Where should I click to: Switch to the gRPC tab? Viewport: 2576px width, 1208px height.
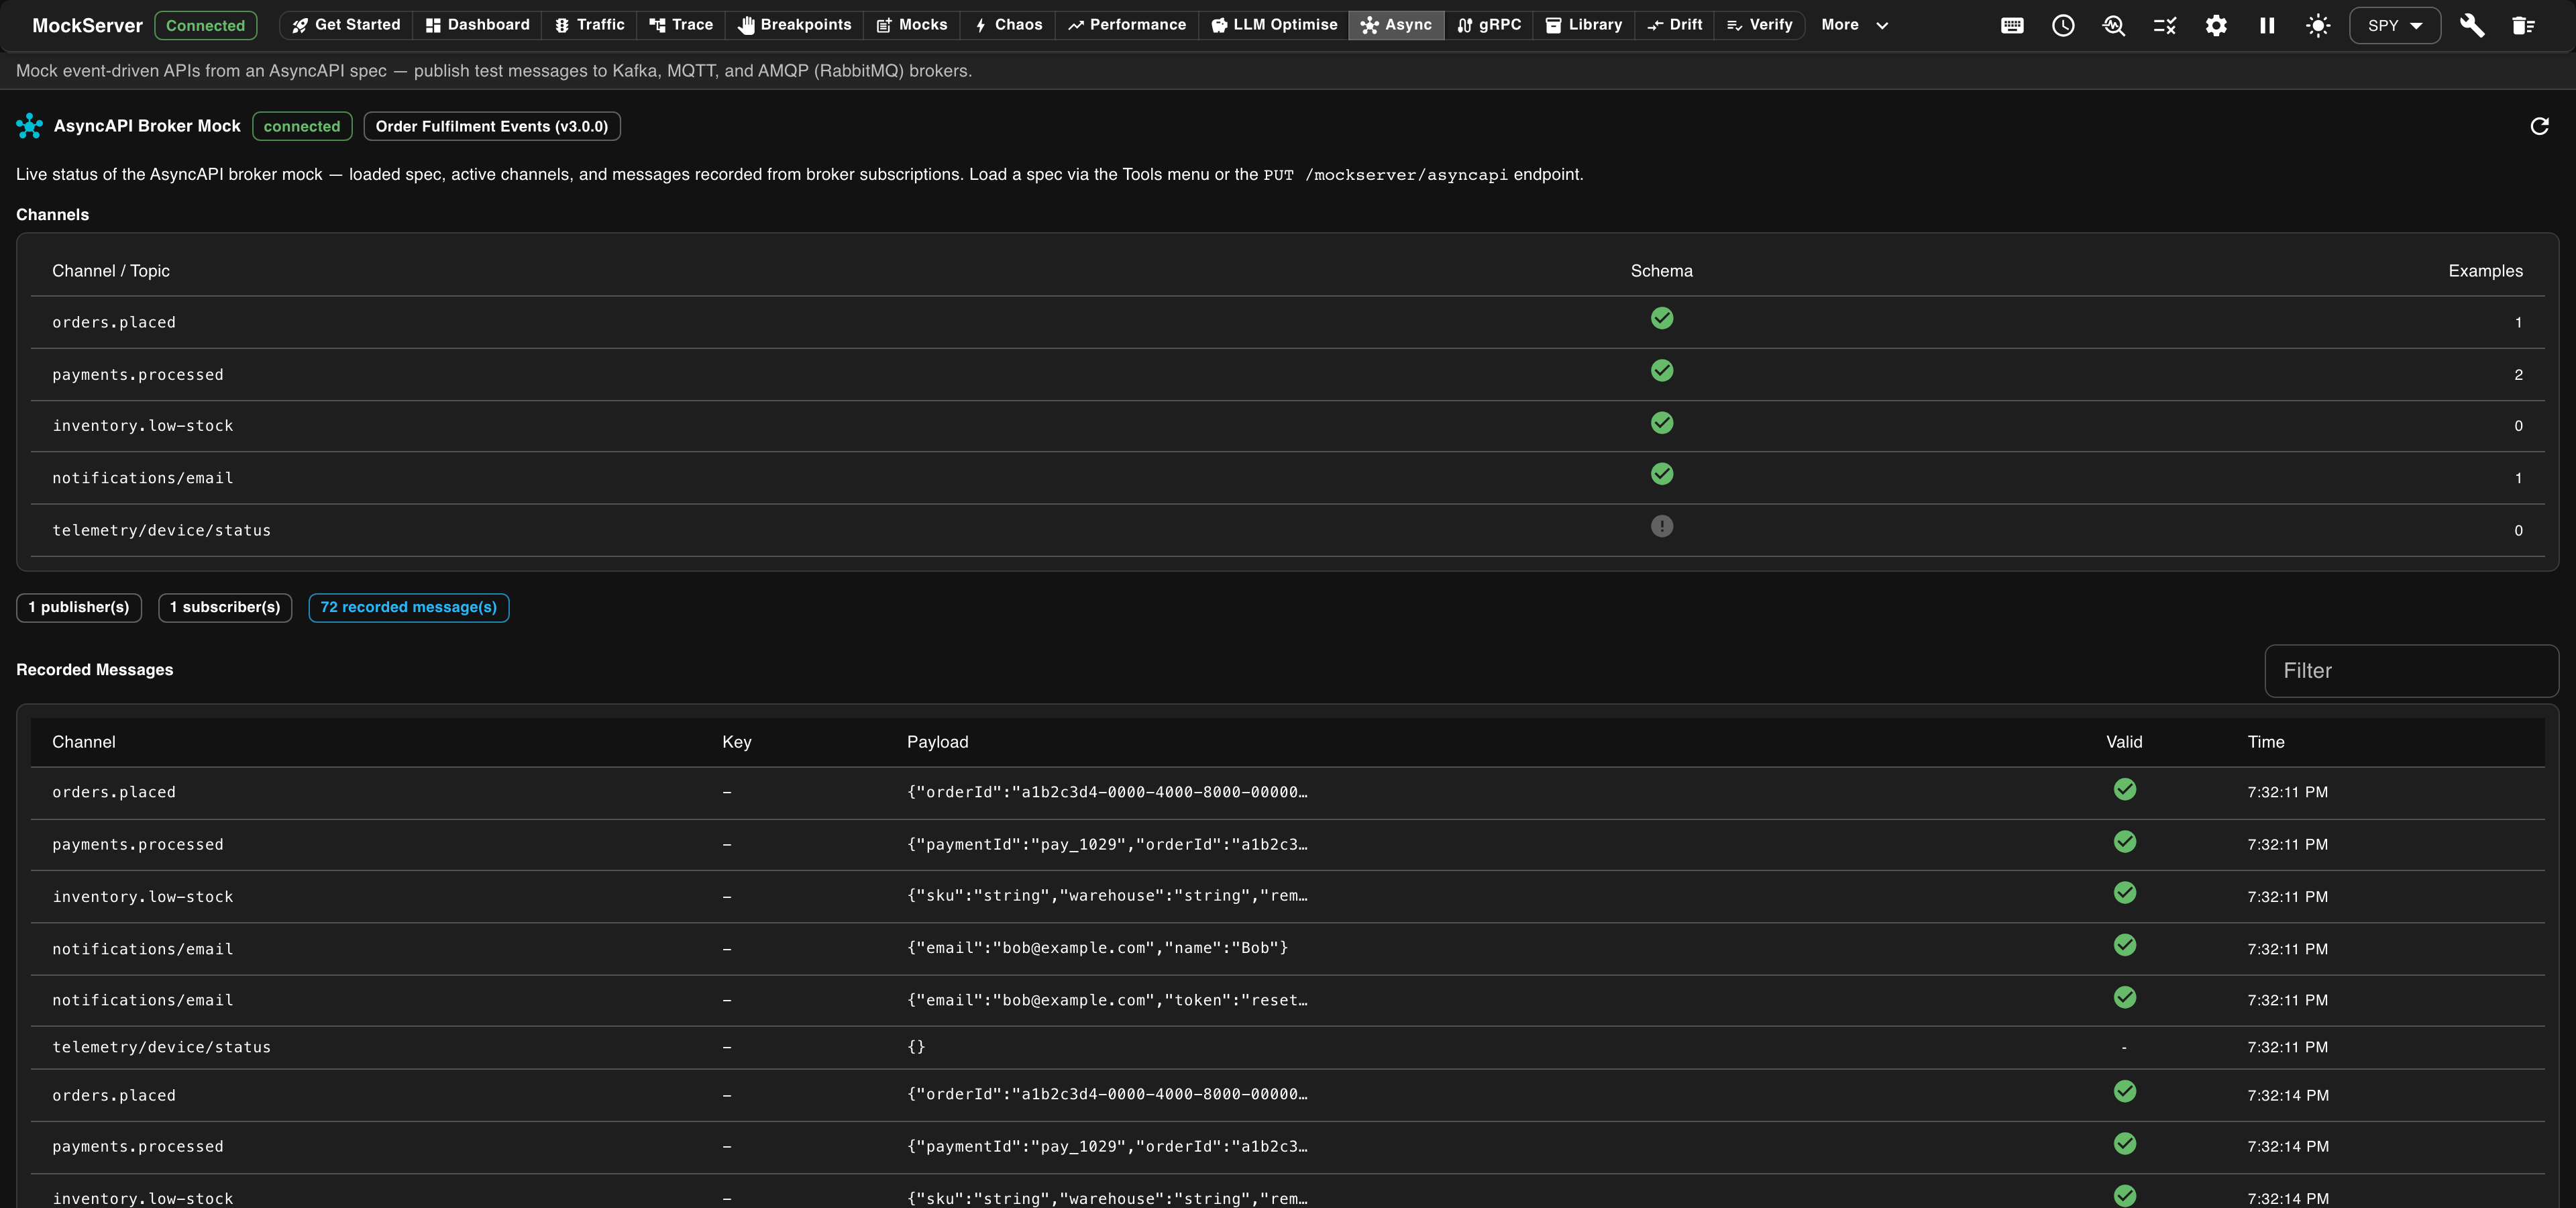click(1489, 25)
